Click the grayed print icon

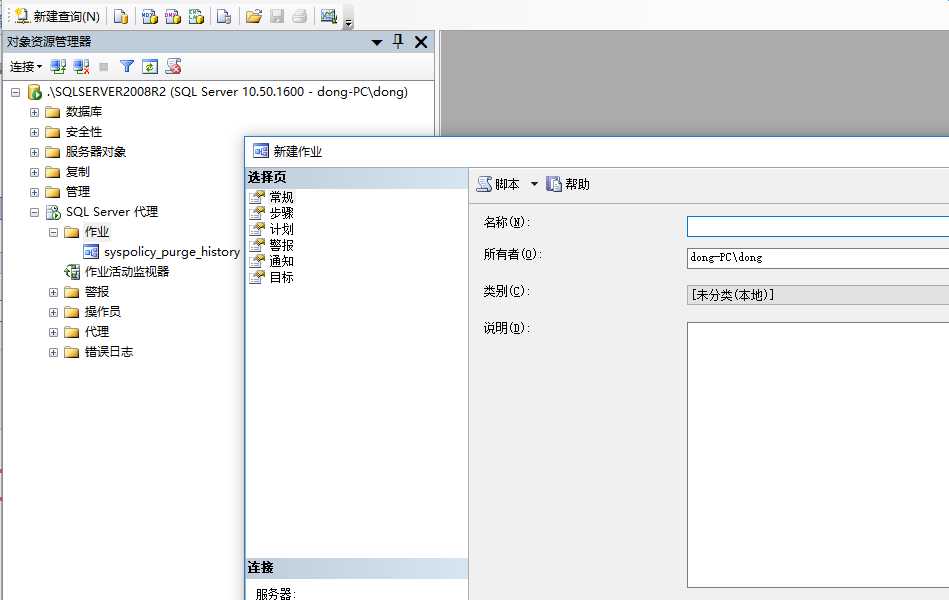(300, 16)
